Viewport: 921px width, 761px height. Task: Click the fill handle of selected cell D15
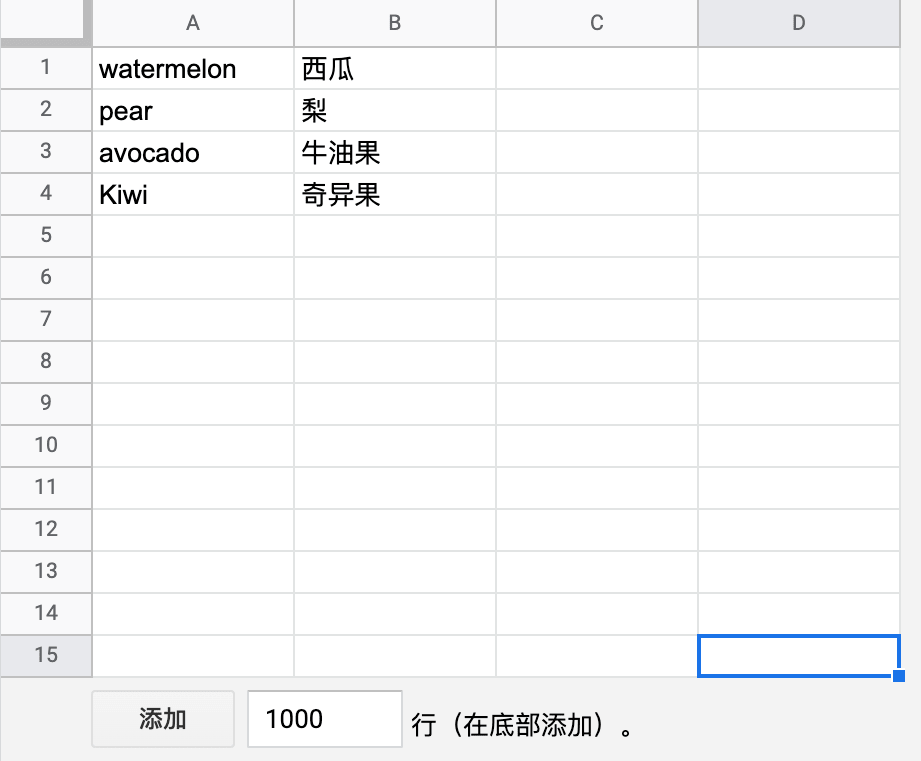click(x=899, y=676)
